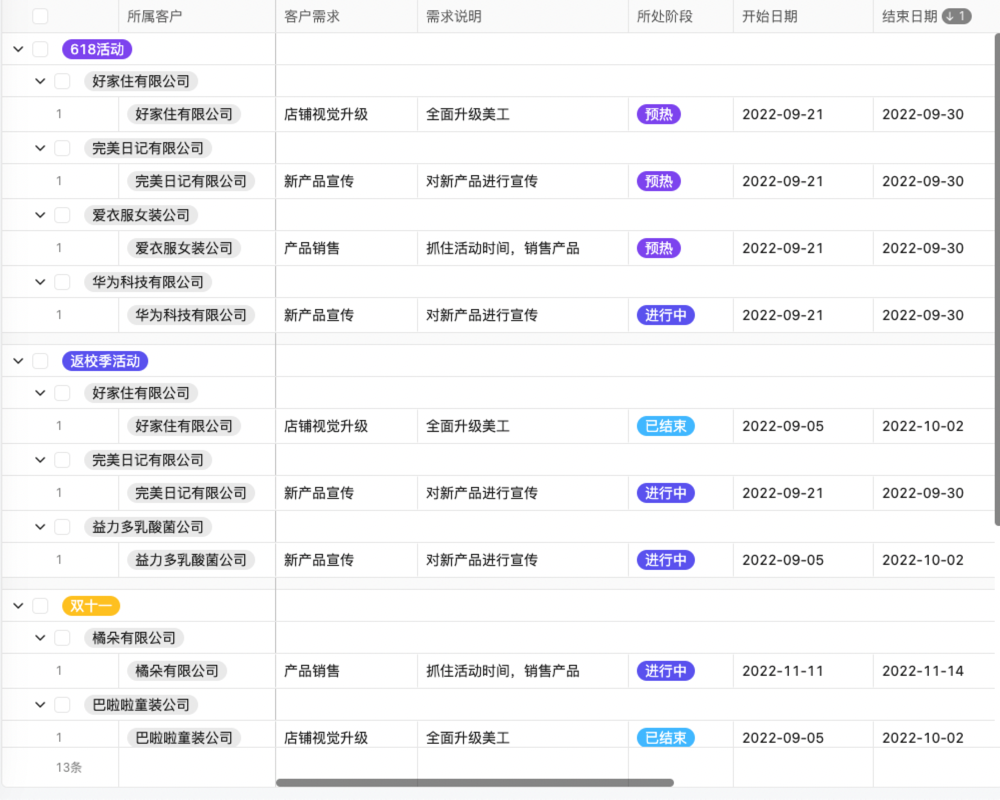Check the checkbox beside 益力多乳酸菌公司
The height and width of the screenshot is (800, 1000).
(62, 527)
